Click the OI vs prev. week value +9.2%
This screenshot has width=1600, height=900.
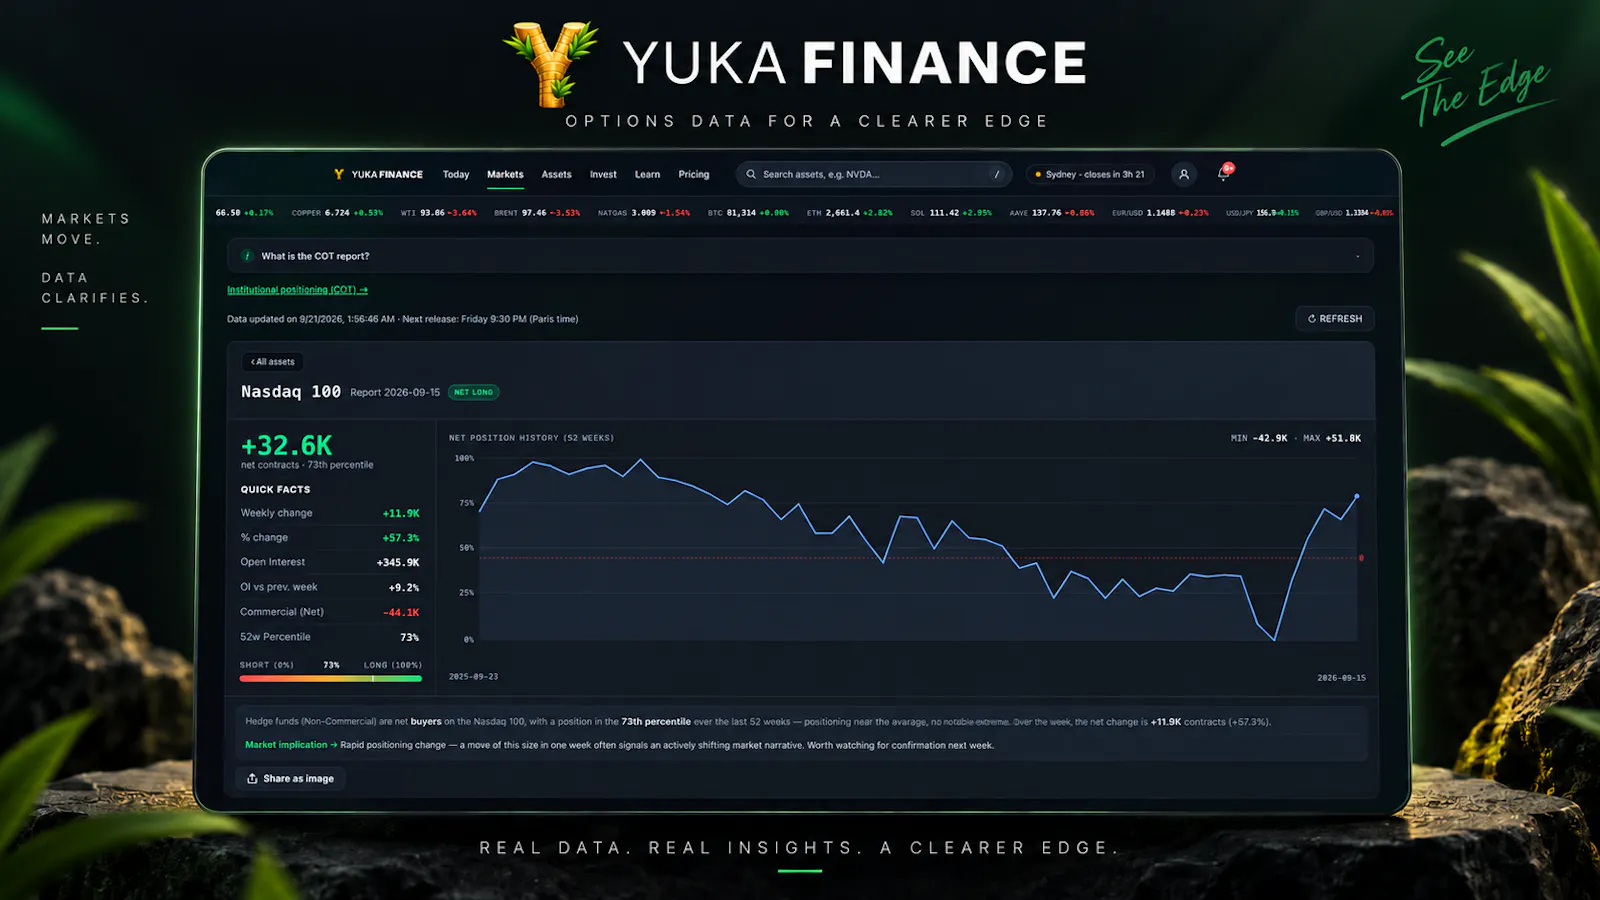pos(404,588)
